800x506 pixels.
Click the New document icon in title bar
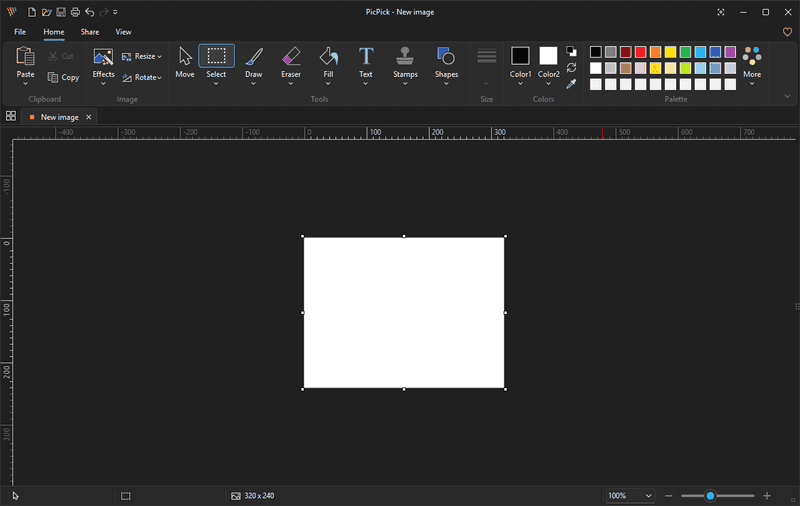click(x=32, y=12)
